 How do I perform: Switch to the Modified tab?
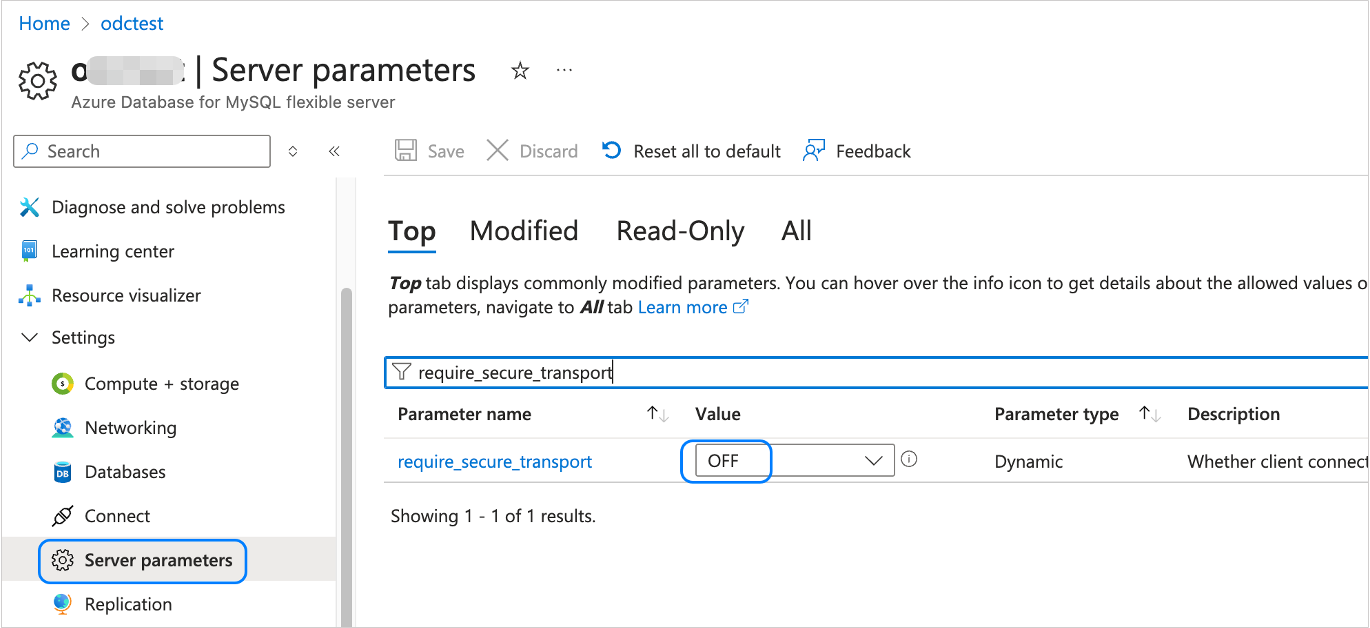(524, 232)
